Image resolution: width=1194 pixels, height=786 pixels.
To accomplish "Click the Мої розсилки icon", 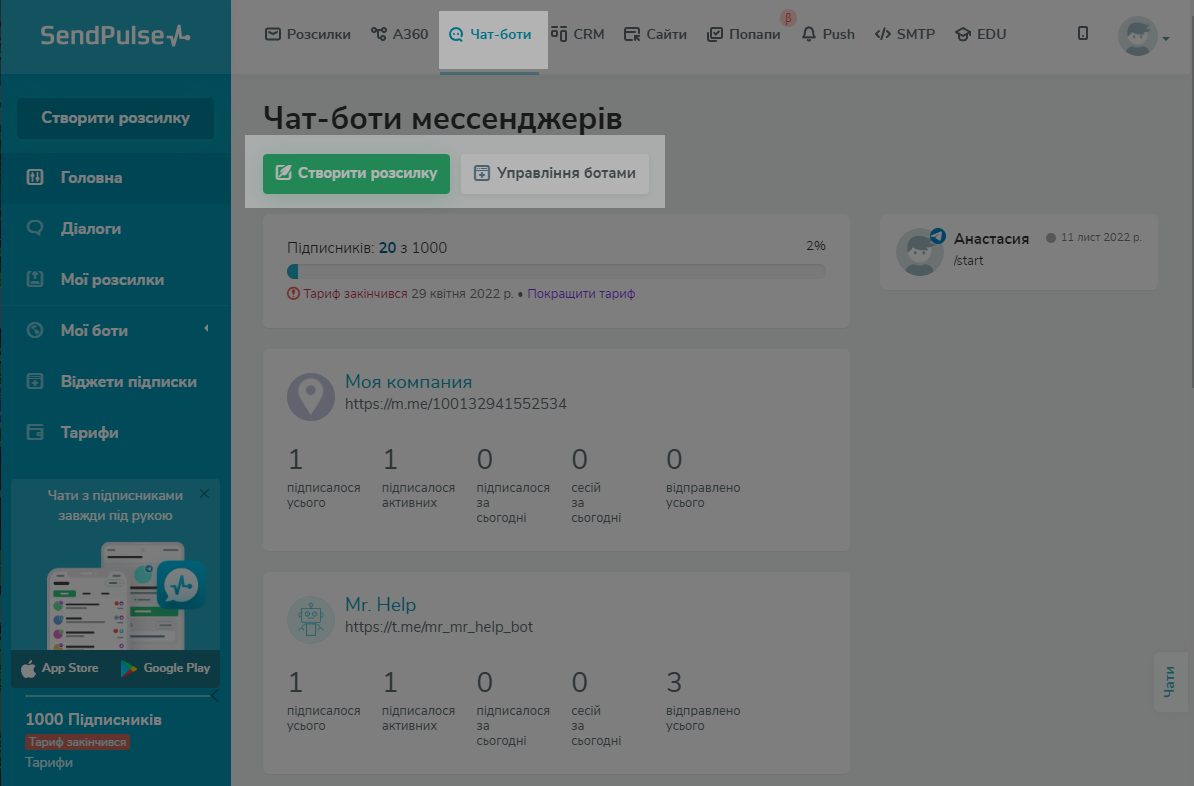I will (x=35, y=279).
